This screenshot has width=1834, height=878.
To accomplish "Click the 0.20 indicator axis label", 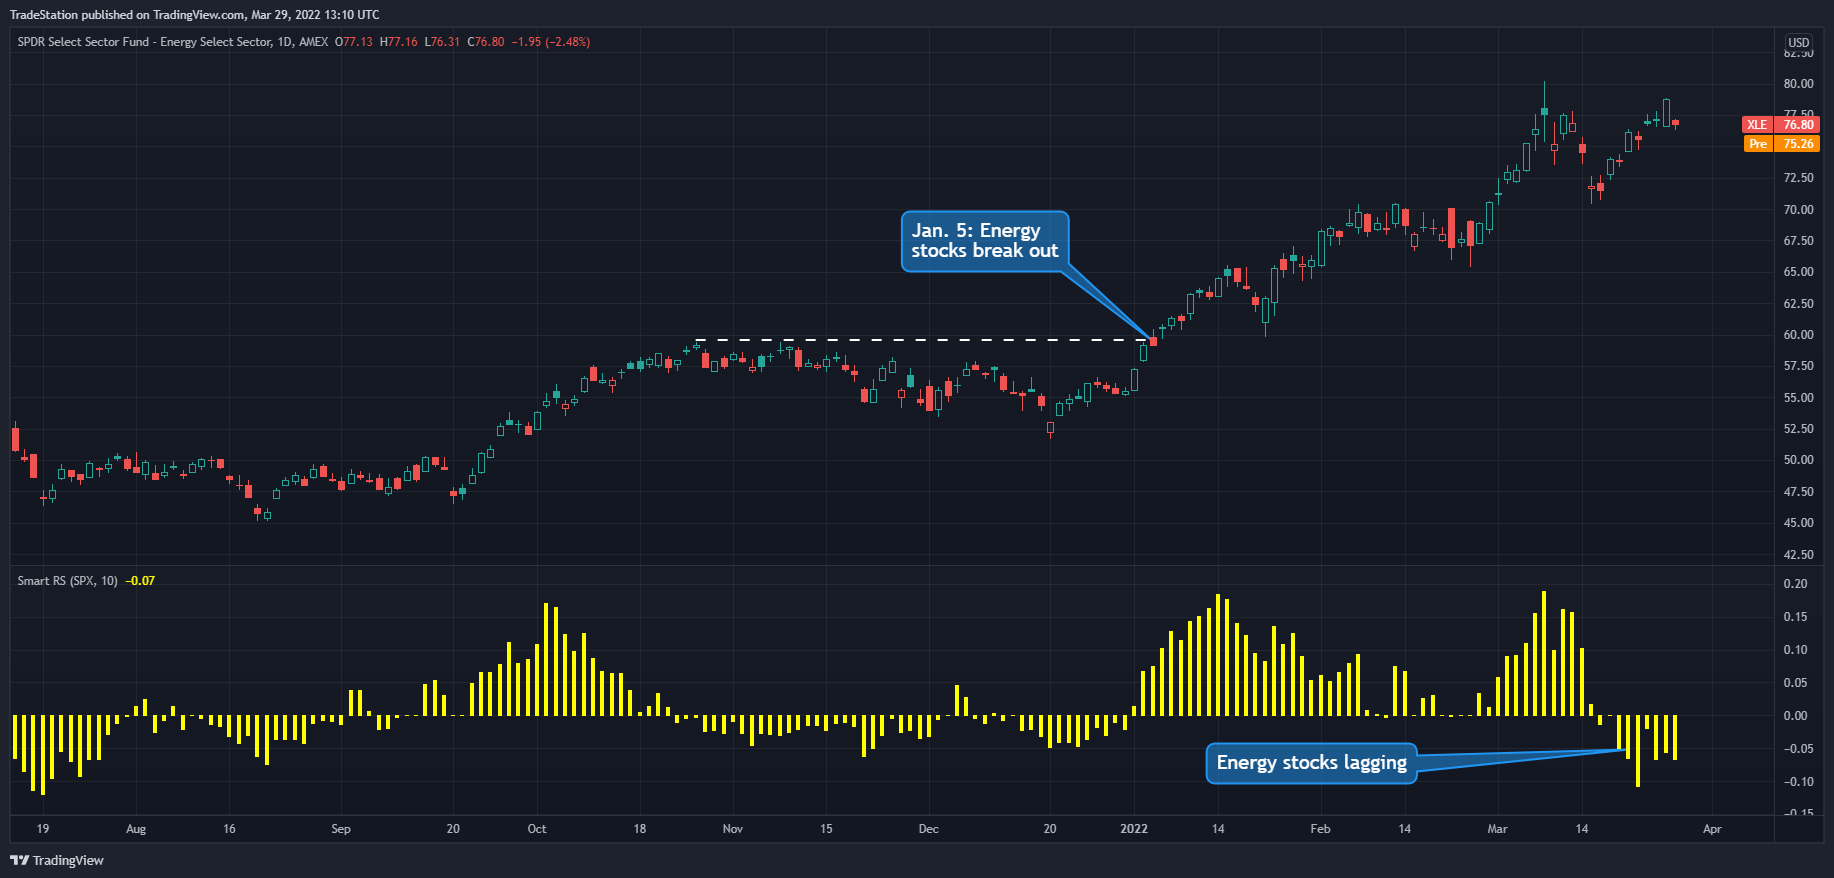I will [1795, 584].
